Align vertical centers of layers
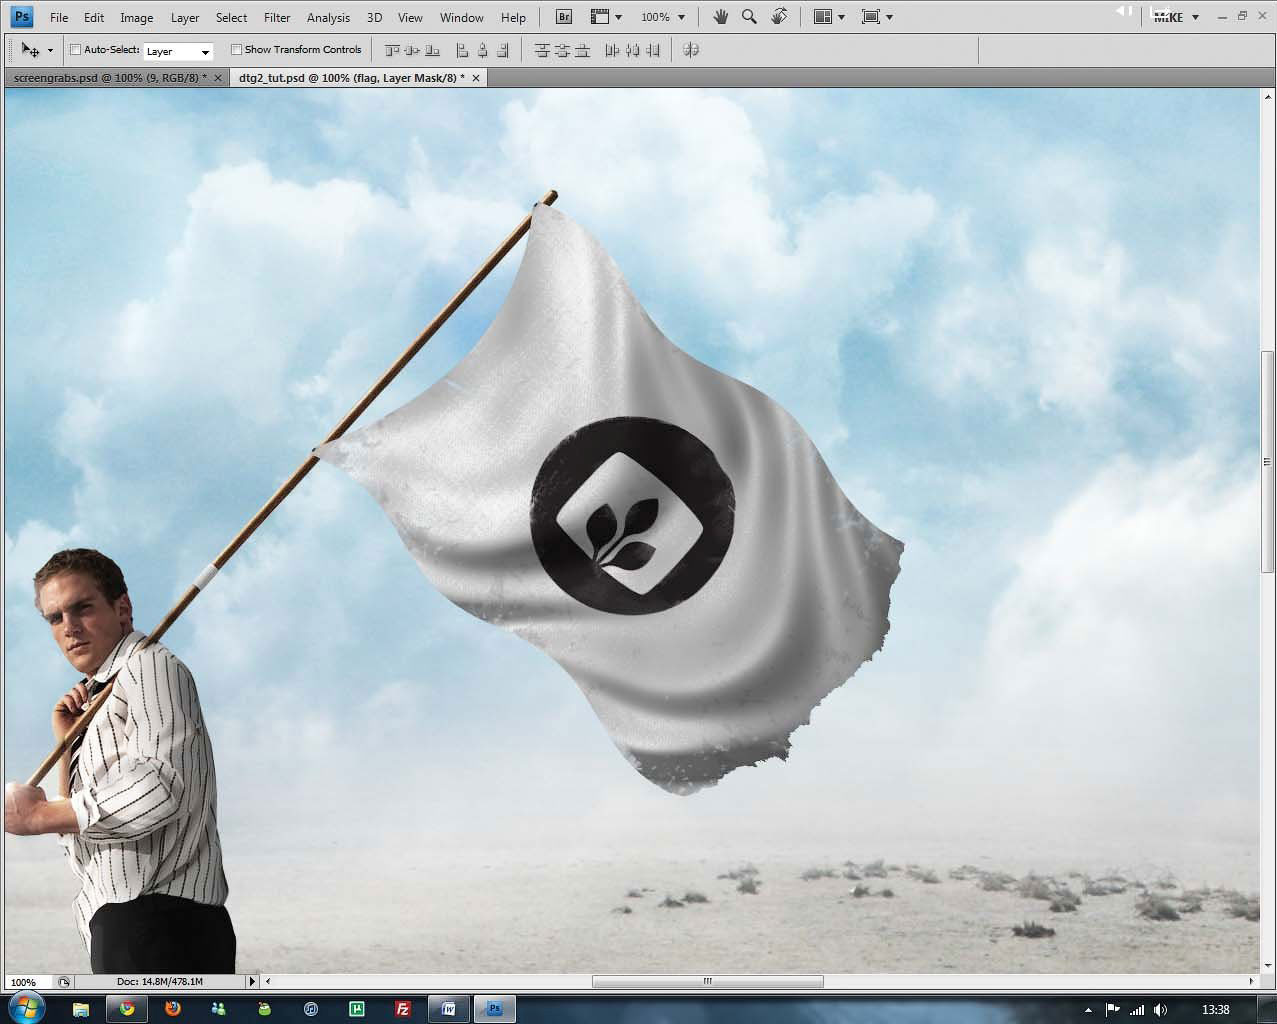The image size is (1277, 1024). click(412, 50)
